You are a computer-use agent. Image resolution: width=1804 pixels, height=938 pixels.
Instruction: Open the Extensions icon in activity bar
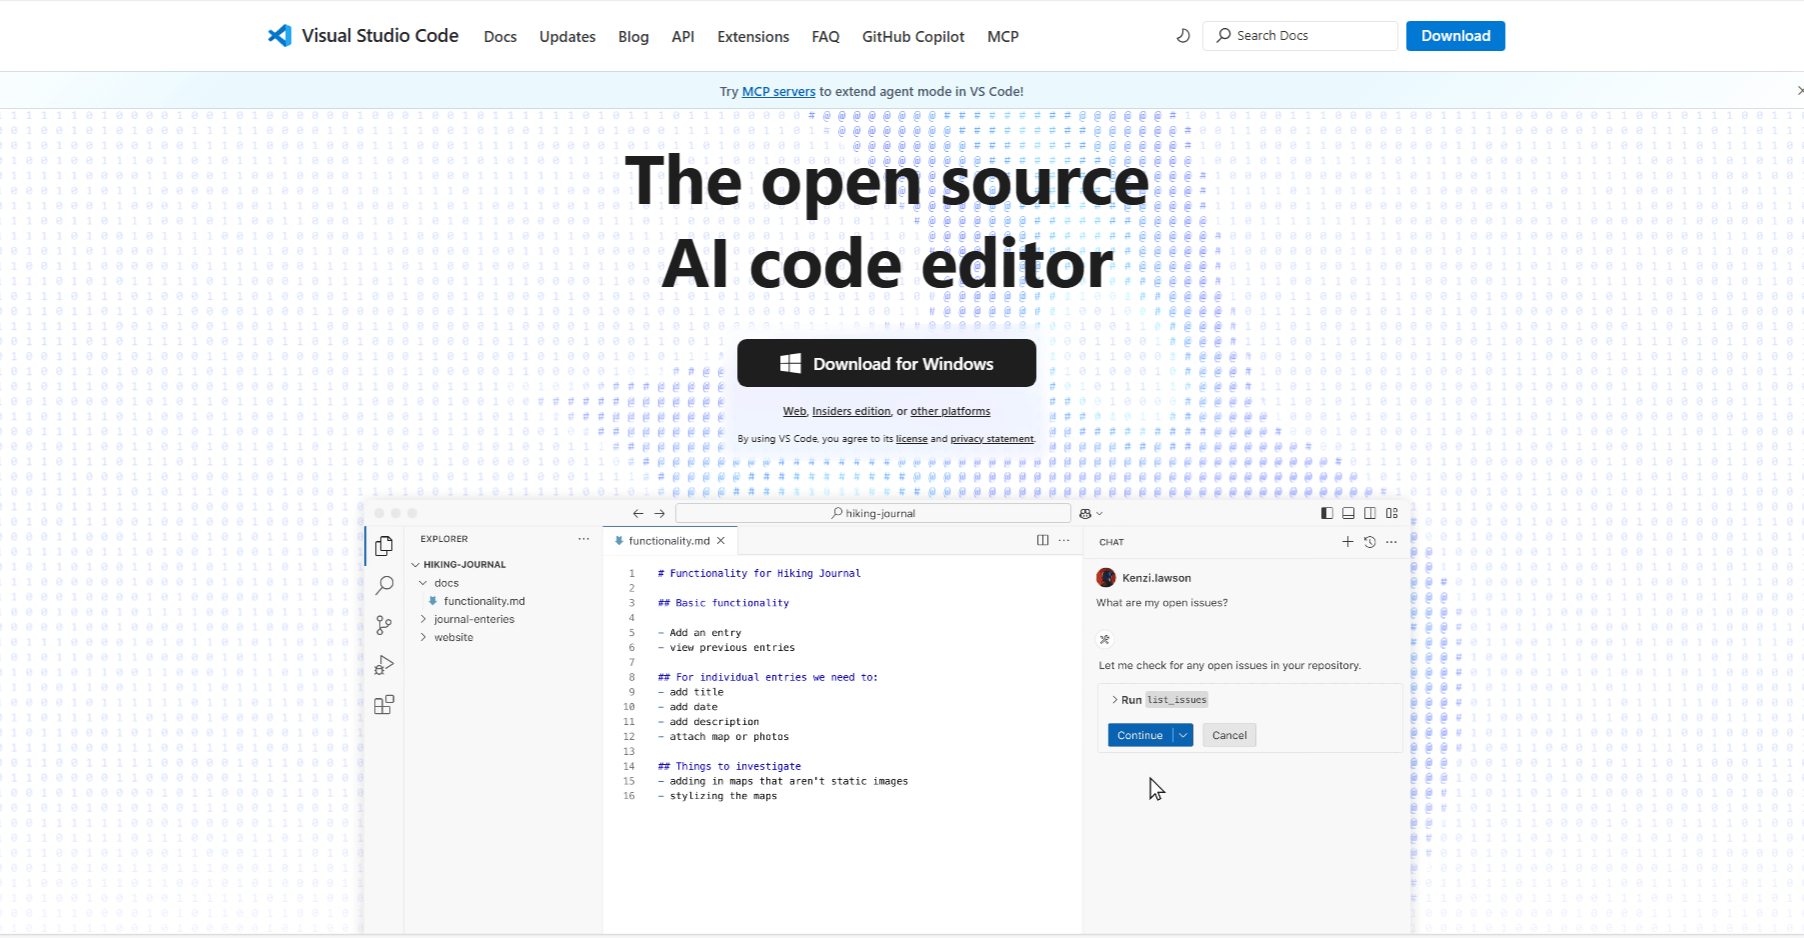384,705
